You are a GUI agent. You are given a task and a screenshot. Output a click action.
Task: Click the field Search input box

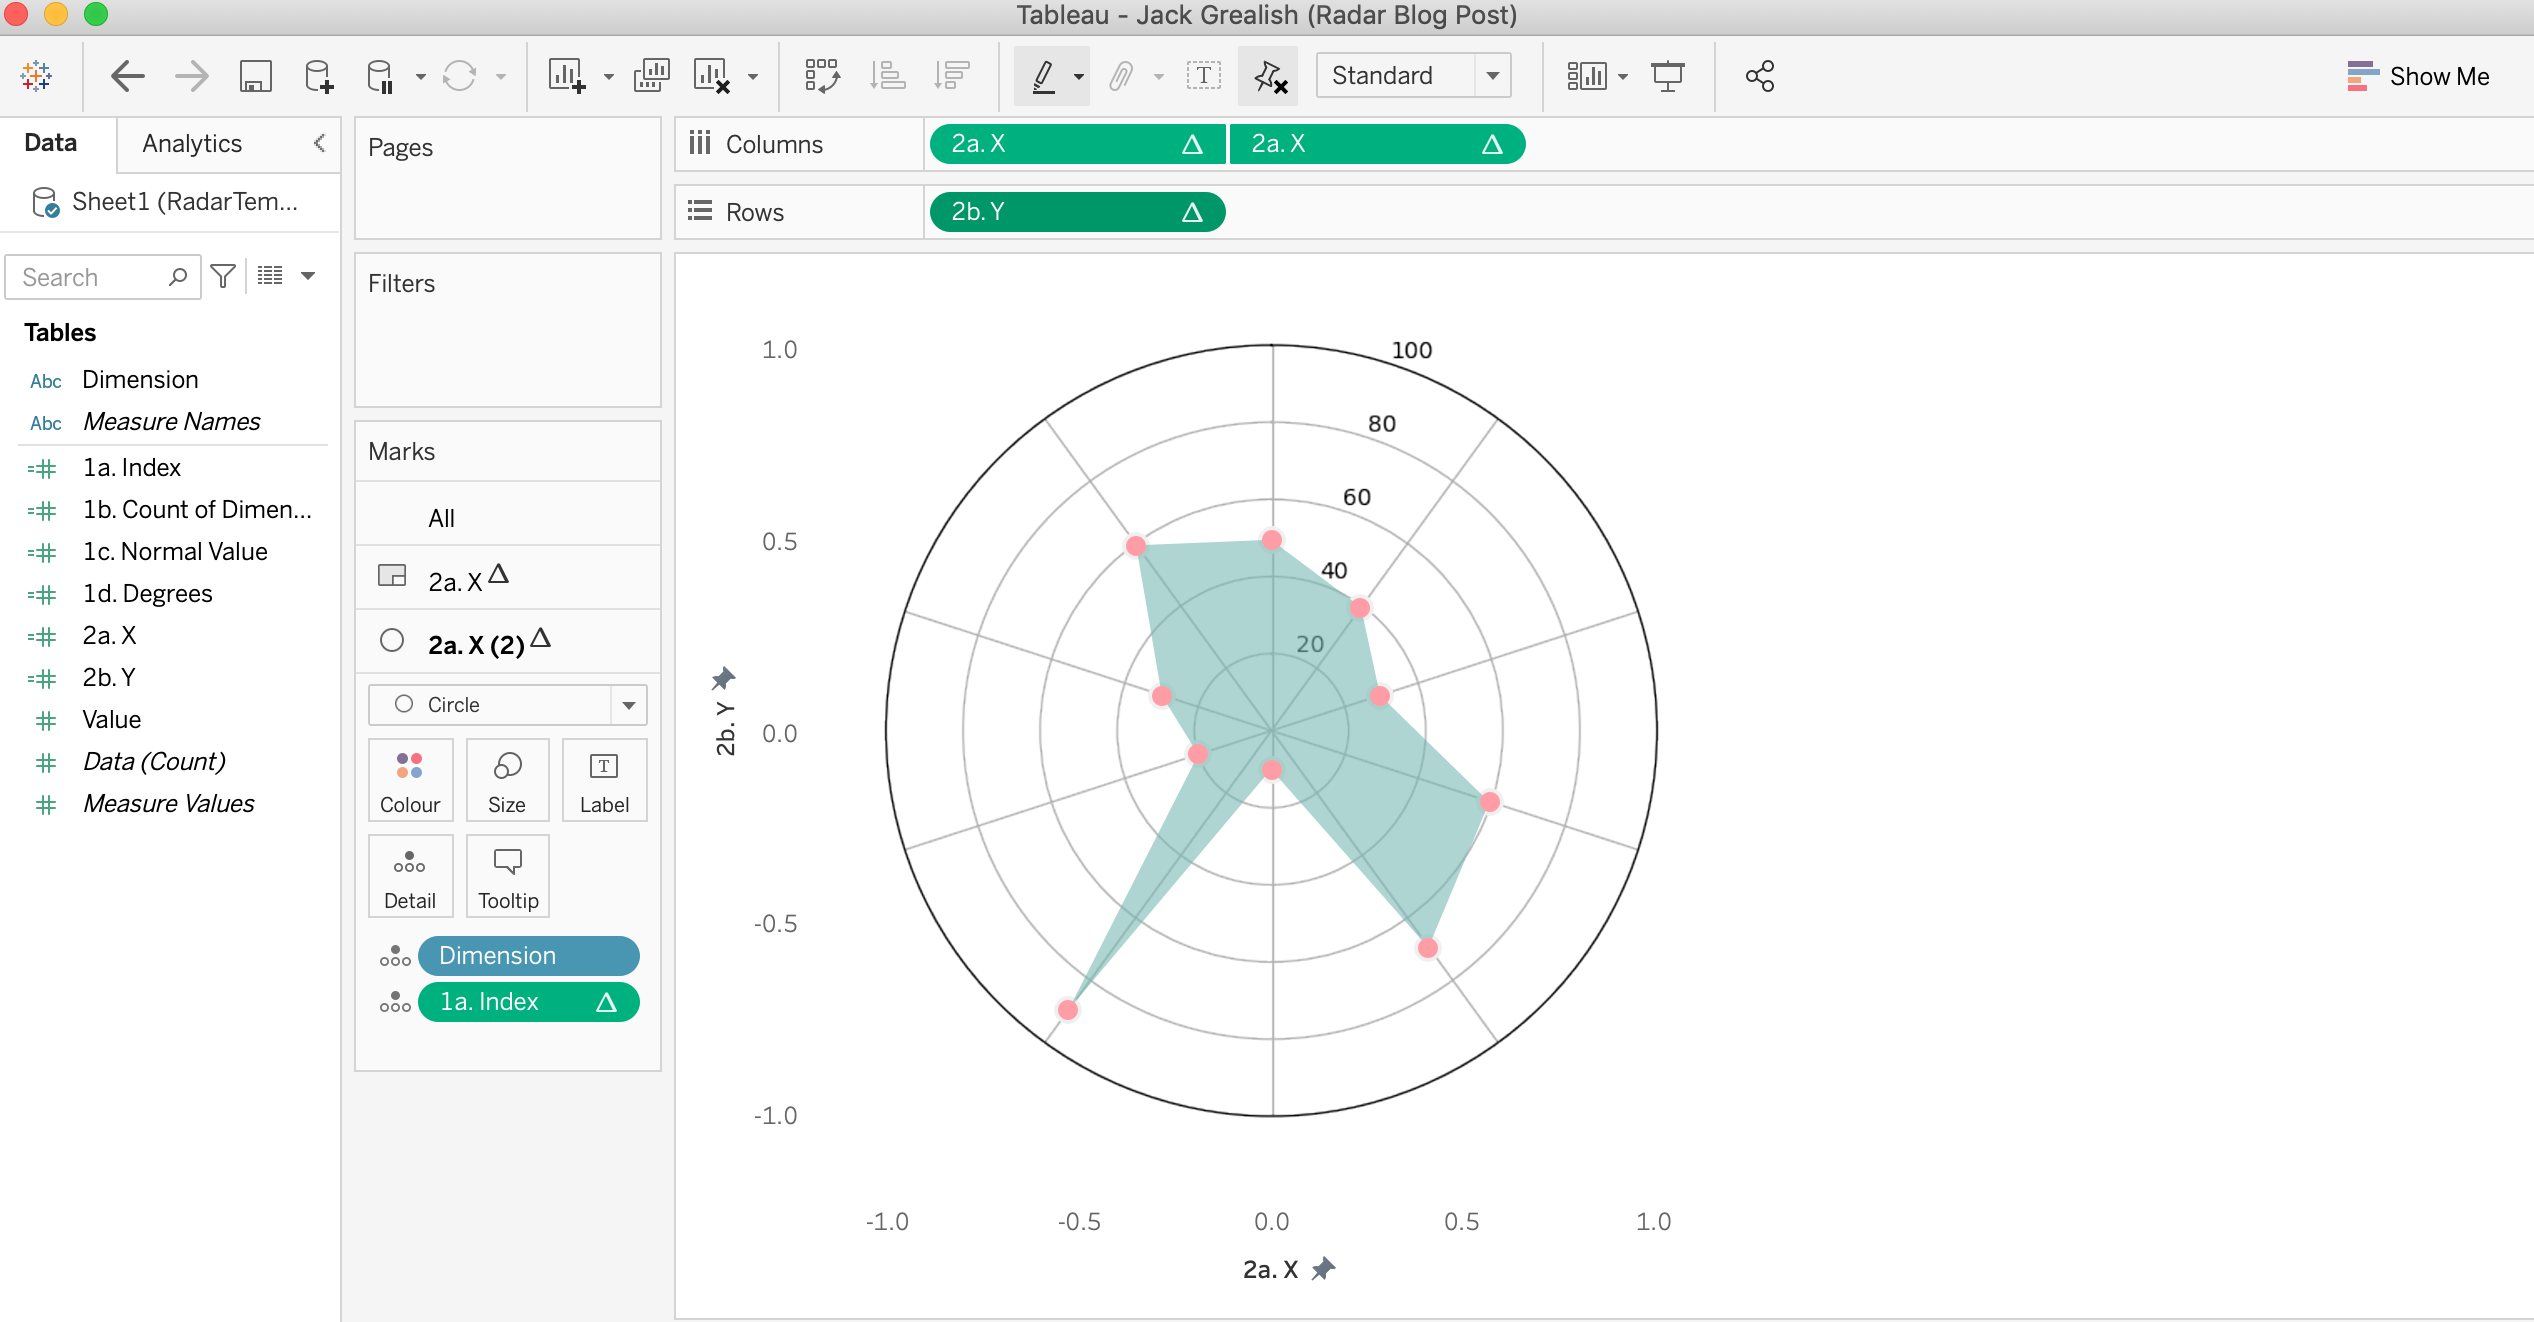tap(90, 277)
